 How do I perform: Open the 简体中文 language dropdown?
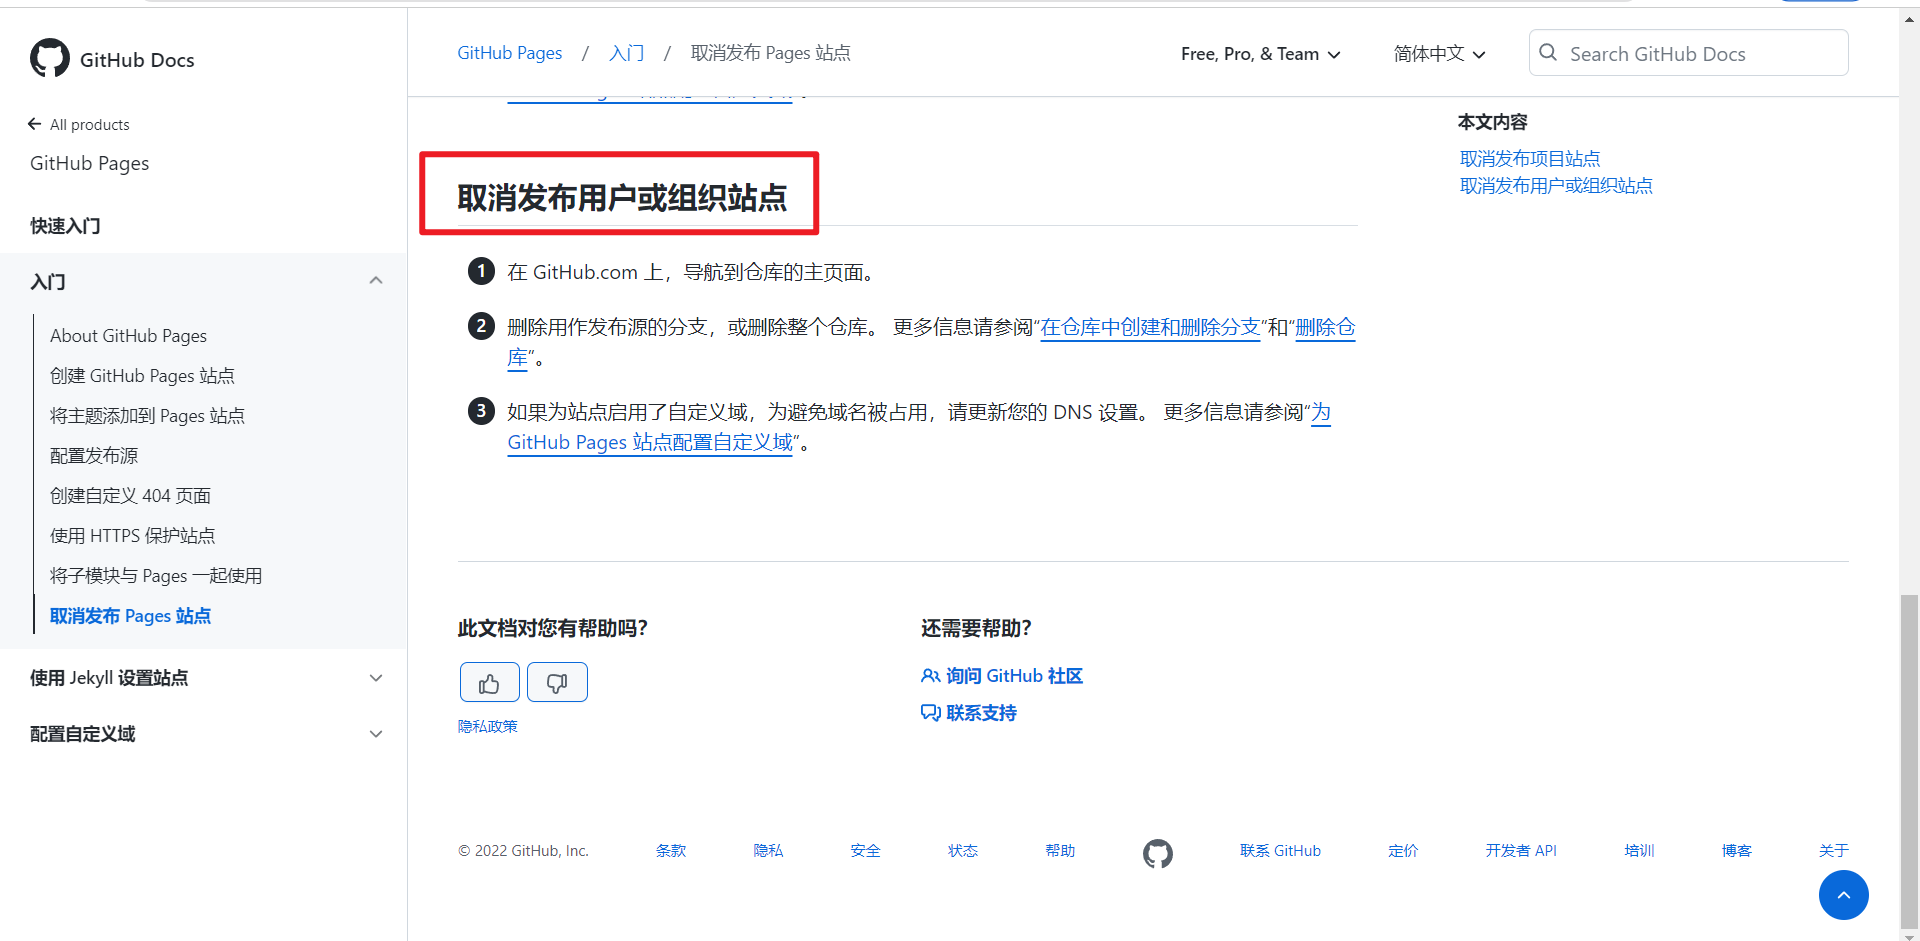(x=1439, y=54)
